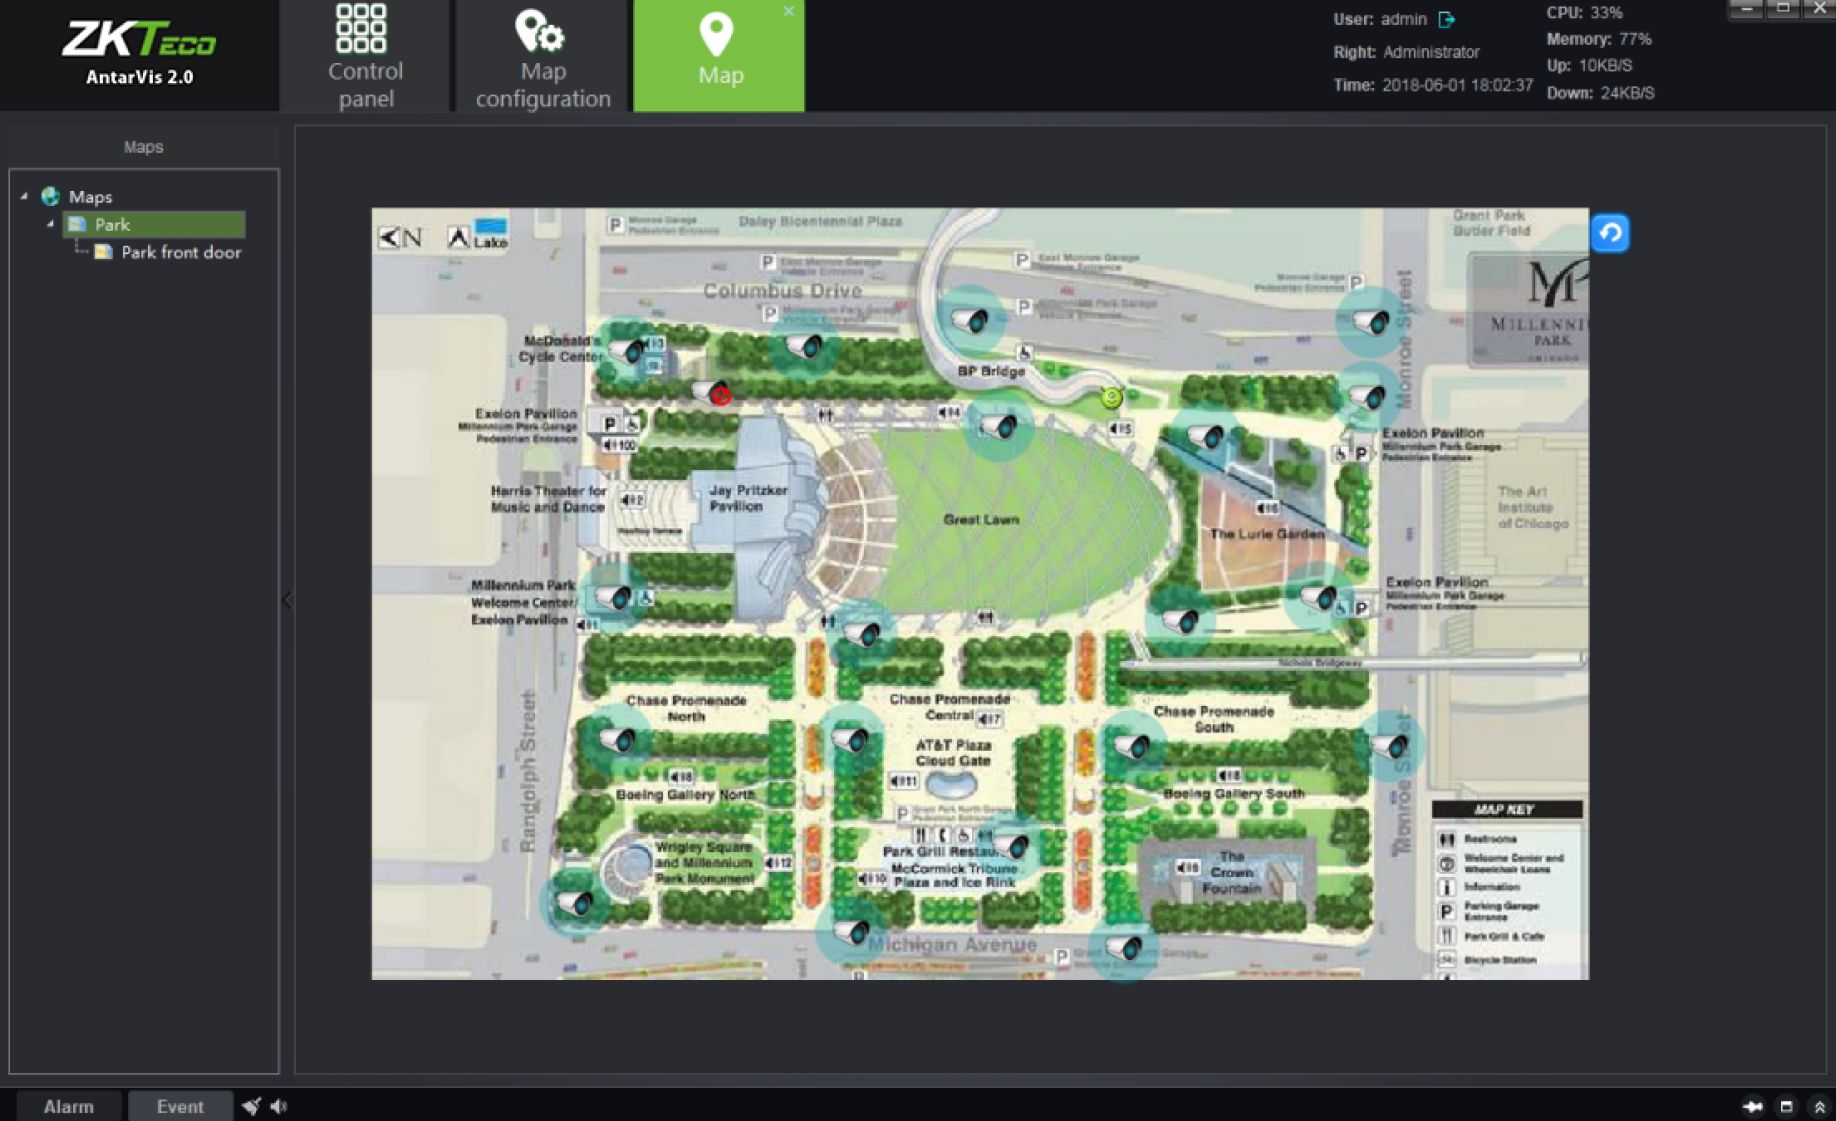
Task: Collapse the Maps root tree node
Action: (x=24, y=196)
